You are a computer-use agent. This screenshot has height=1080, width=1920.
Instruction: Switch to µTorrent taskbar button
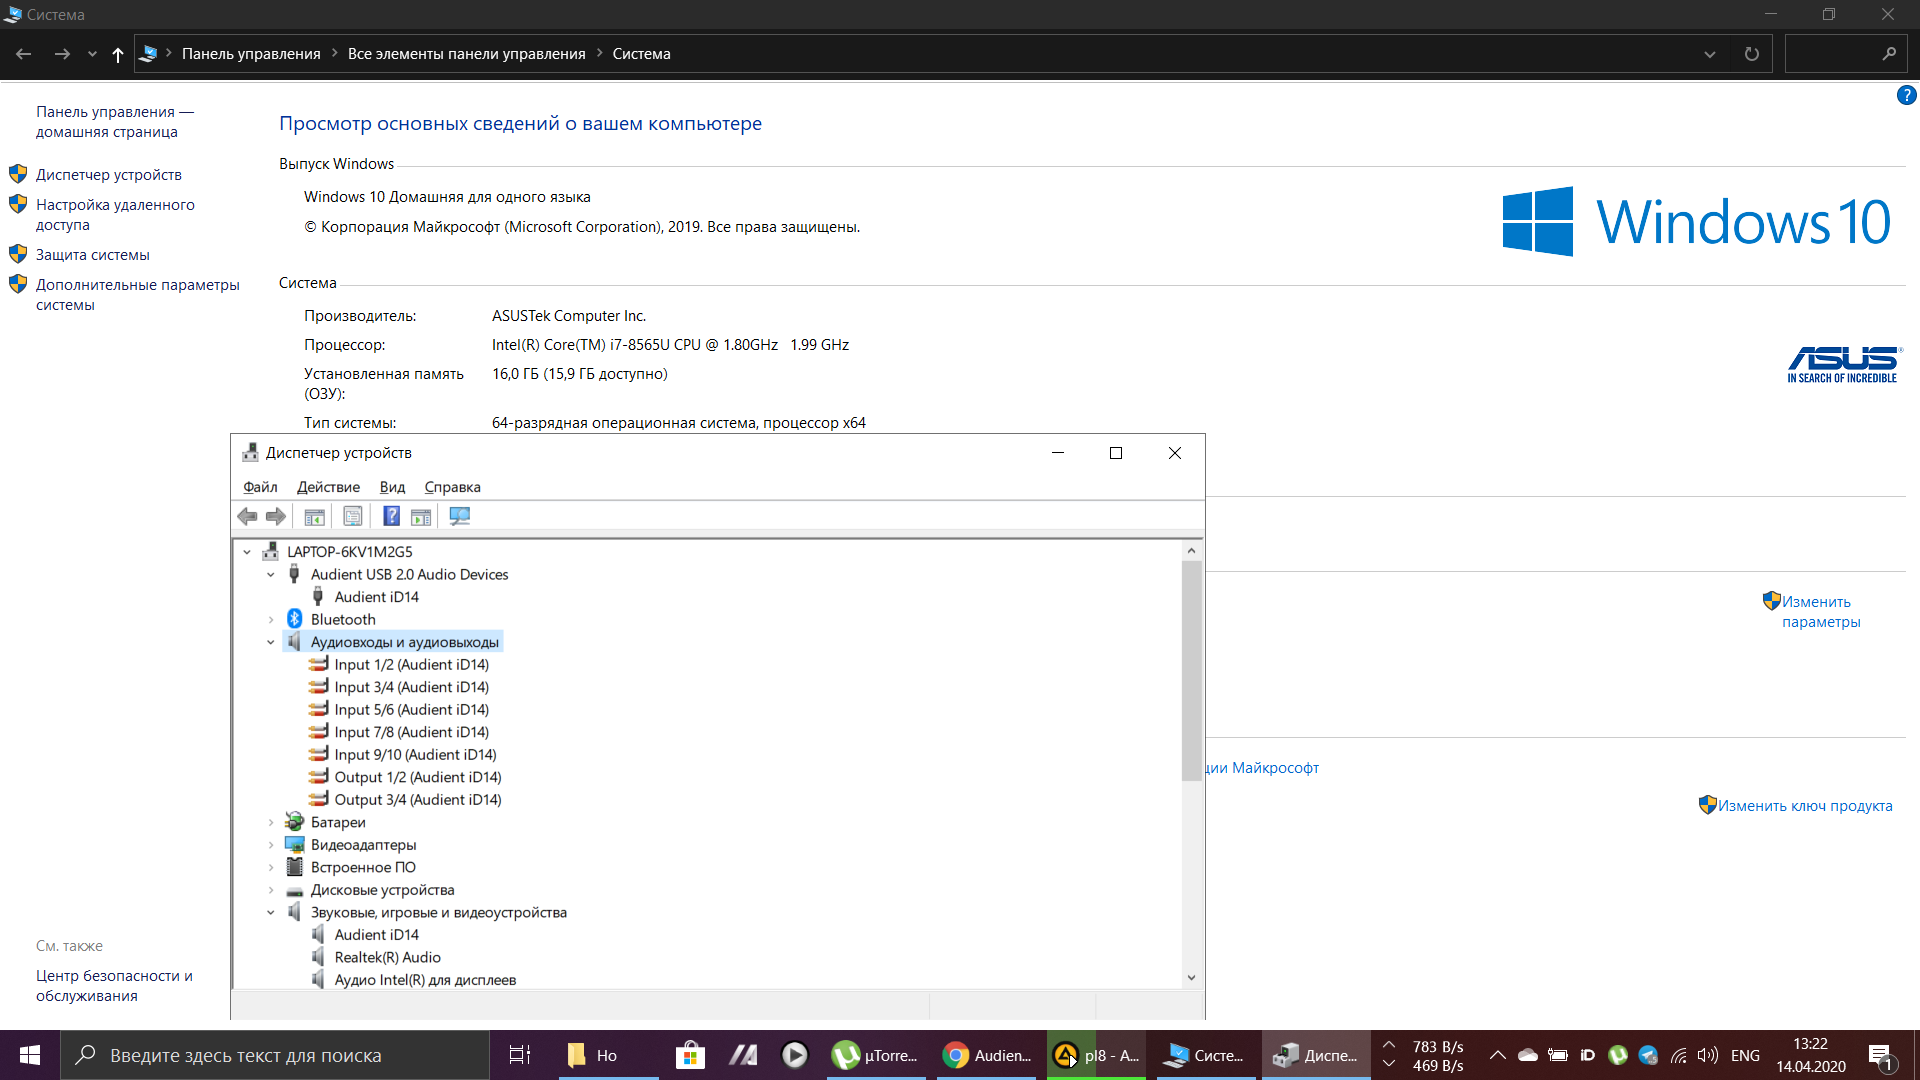click(876, 1055)
